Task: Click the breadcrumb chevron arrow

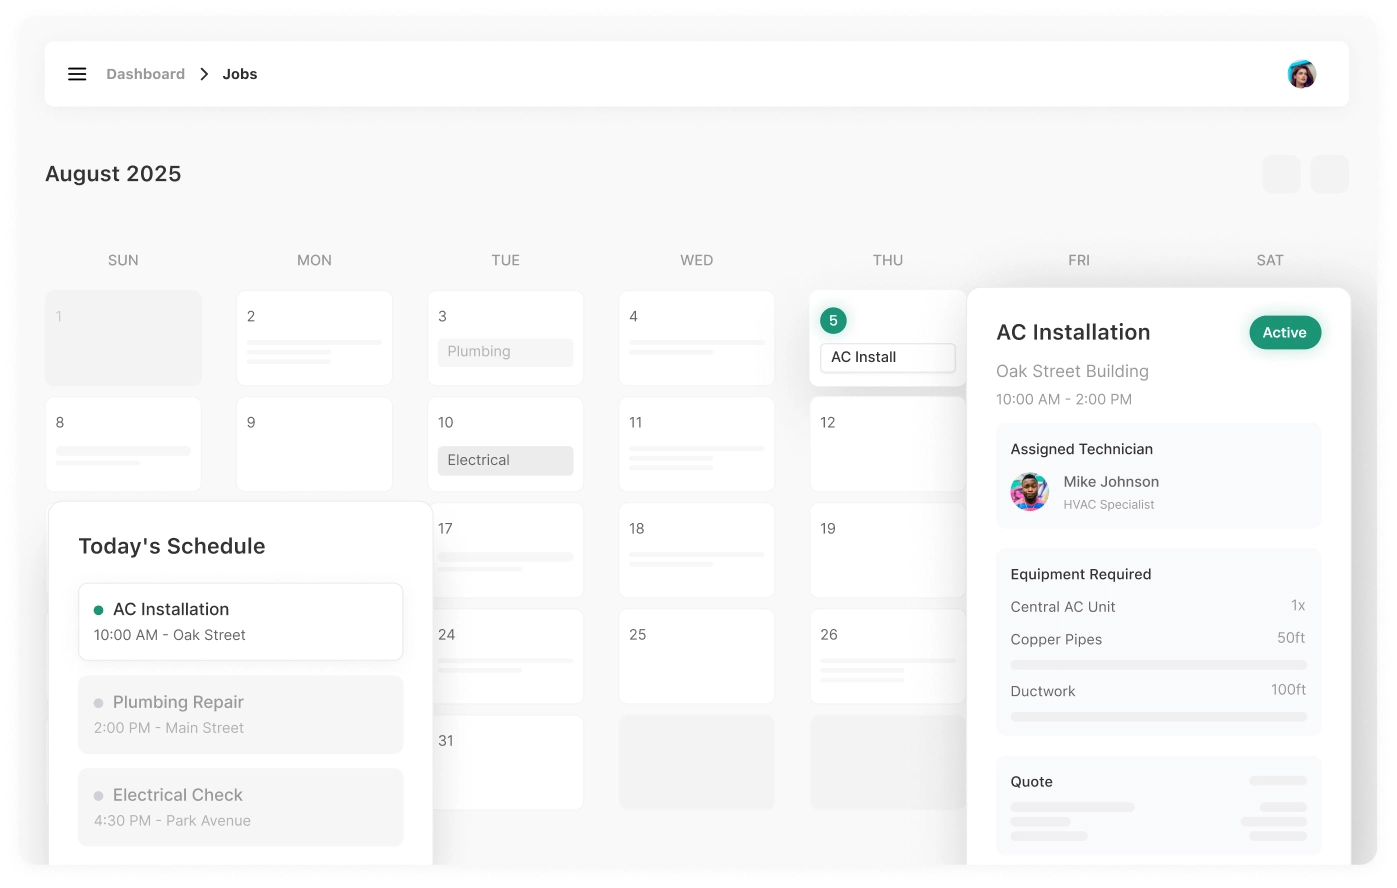Action: click(204, 74)
